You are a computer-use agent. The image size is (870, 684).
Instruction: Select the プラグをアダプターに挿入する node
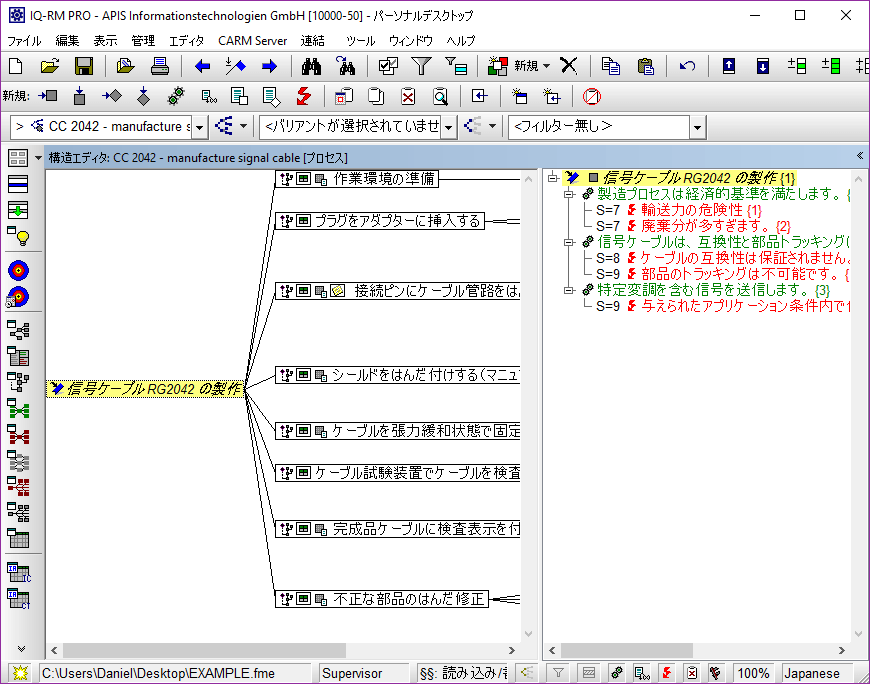pyautogui.click(x=380, y=221)
